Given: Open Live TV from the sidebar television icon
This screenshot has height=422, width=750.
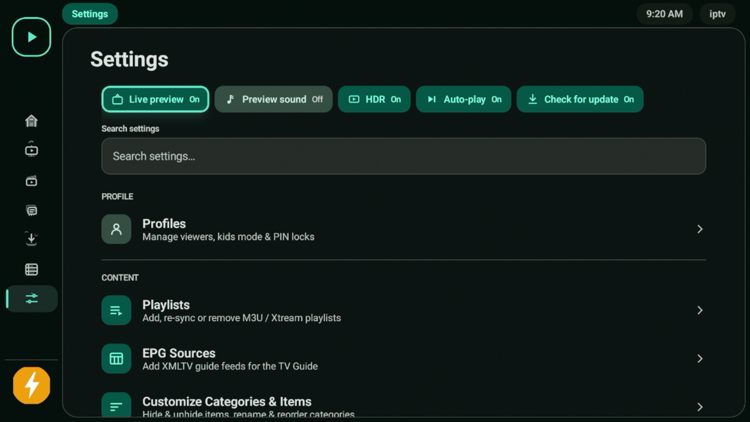Looking at the screenshot, I should coord(32,150).
